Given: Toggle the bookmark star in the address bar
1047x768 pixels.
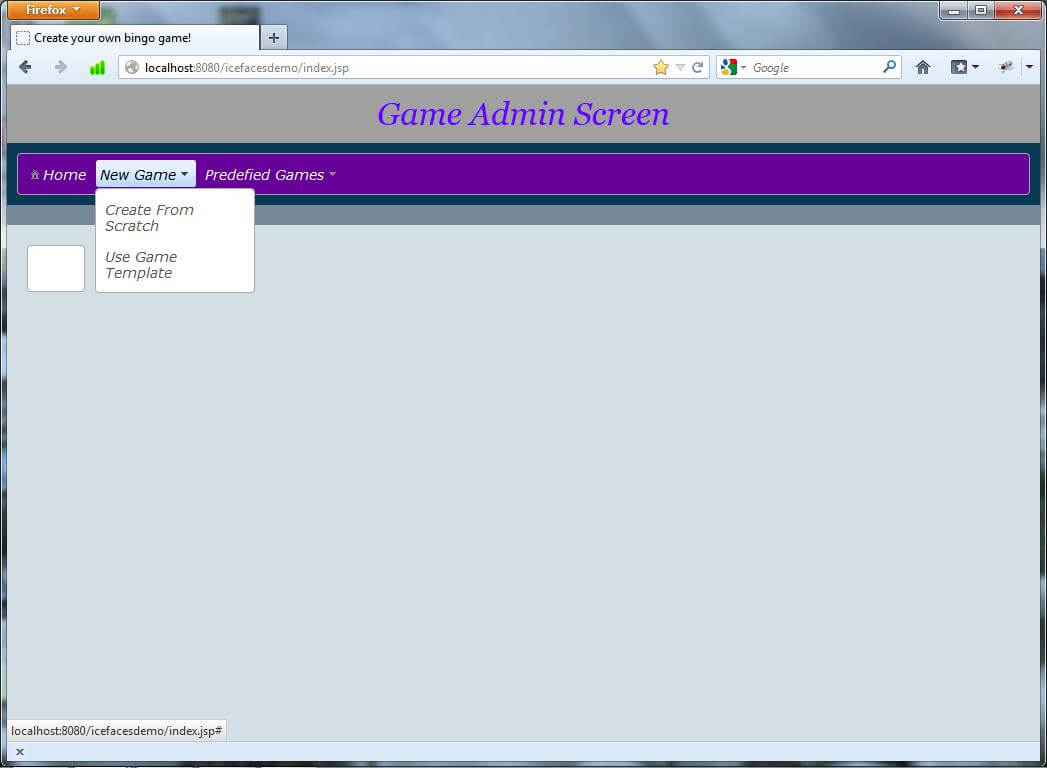Looking at the screenshot, I should pyautogui.click(x=660, y=67).
